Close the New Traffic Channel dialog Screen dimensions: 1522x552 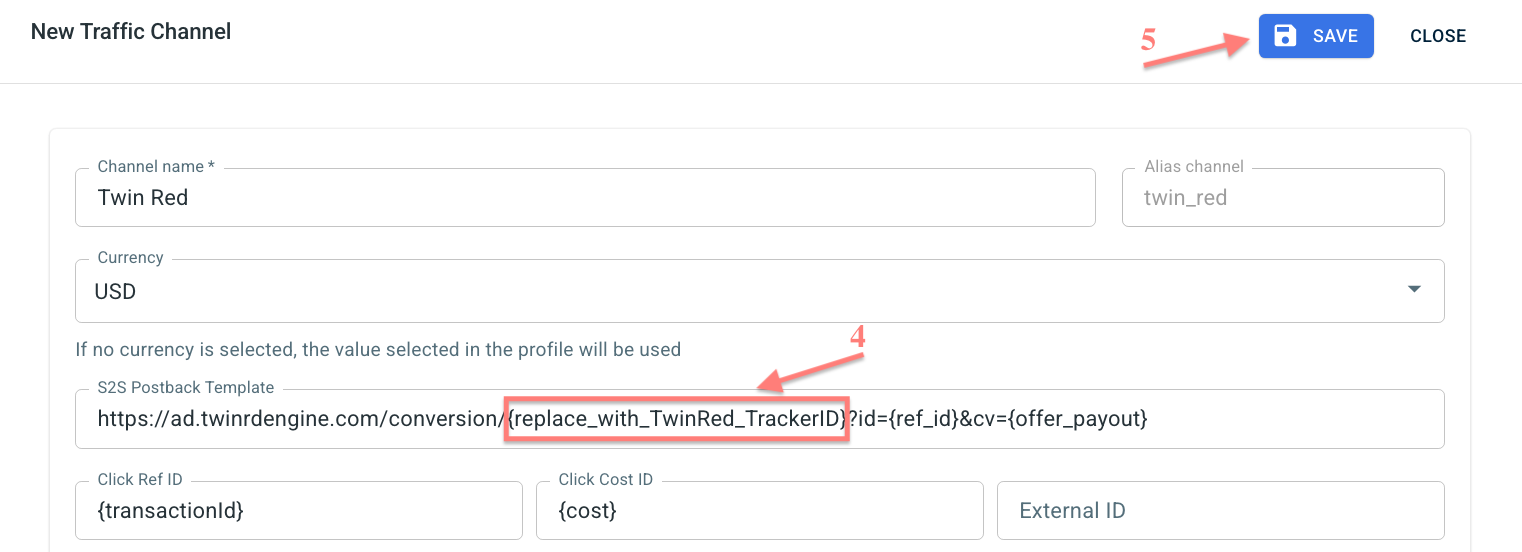[x=1438, y=36]
